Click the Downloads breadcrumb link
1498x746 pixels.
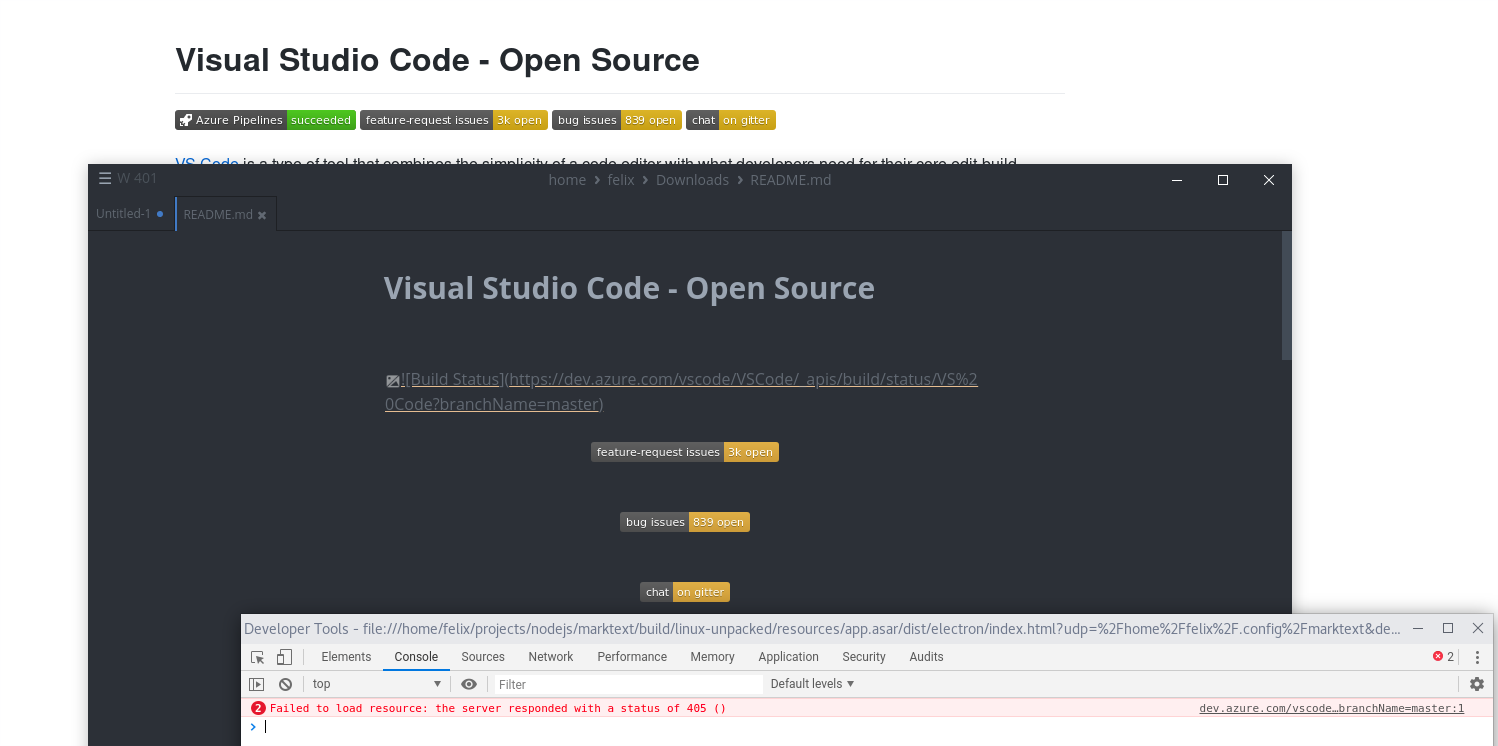click(692, 179)
